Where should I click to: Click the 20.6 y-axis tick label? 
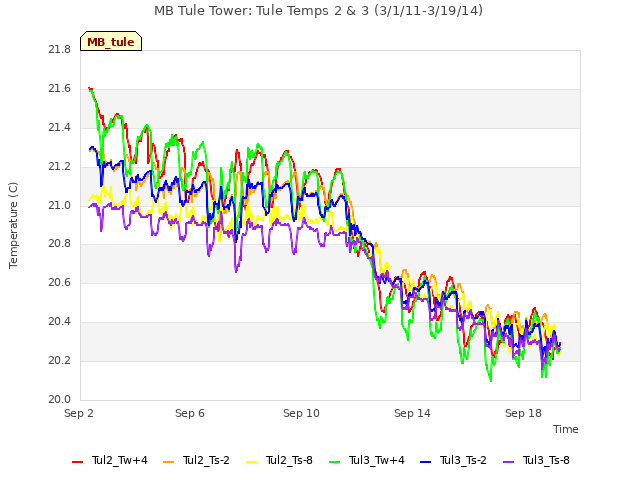[60, 282]
